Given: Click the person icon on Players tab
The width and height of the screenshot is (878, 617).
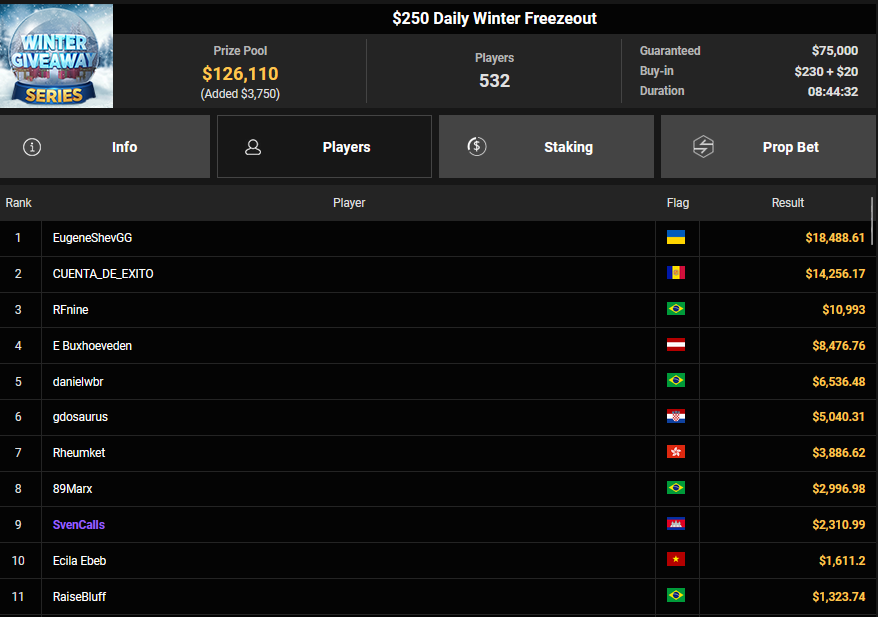Looking at the screenshot, I should click(x=253, y=147).
